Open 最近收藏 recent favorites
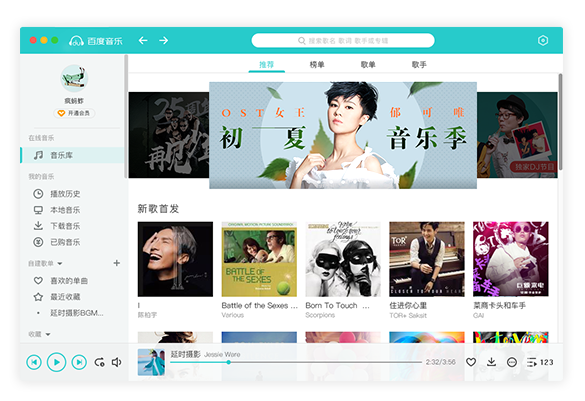The image size is (585, 401). tap(65, 297)
